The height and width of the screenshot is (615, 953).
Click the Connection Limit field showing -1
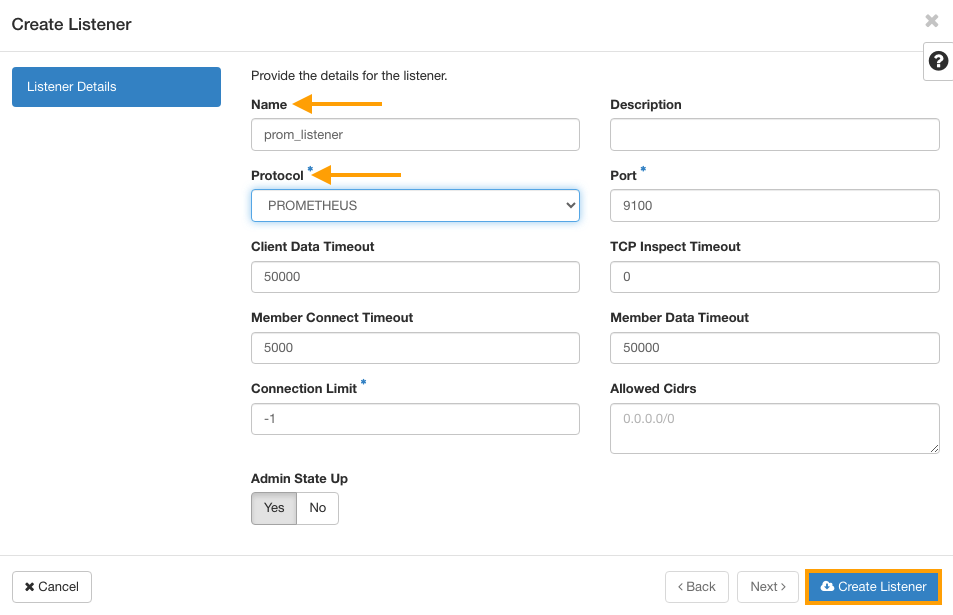[x=415, y=419]
